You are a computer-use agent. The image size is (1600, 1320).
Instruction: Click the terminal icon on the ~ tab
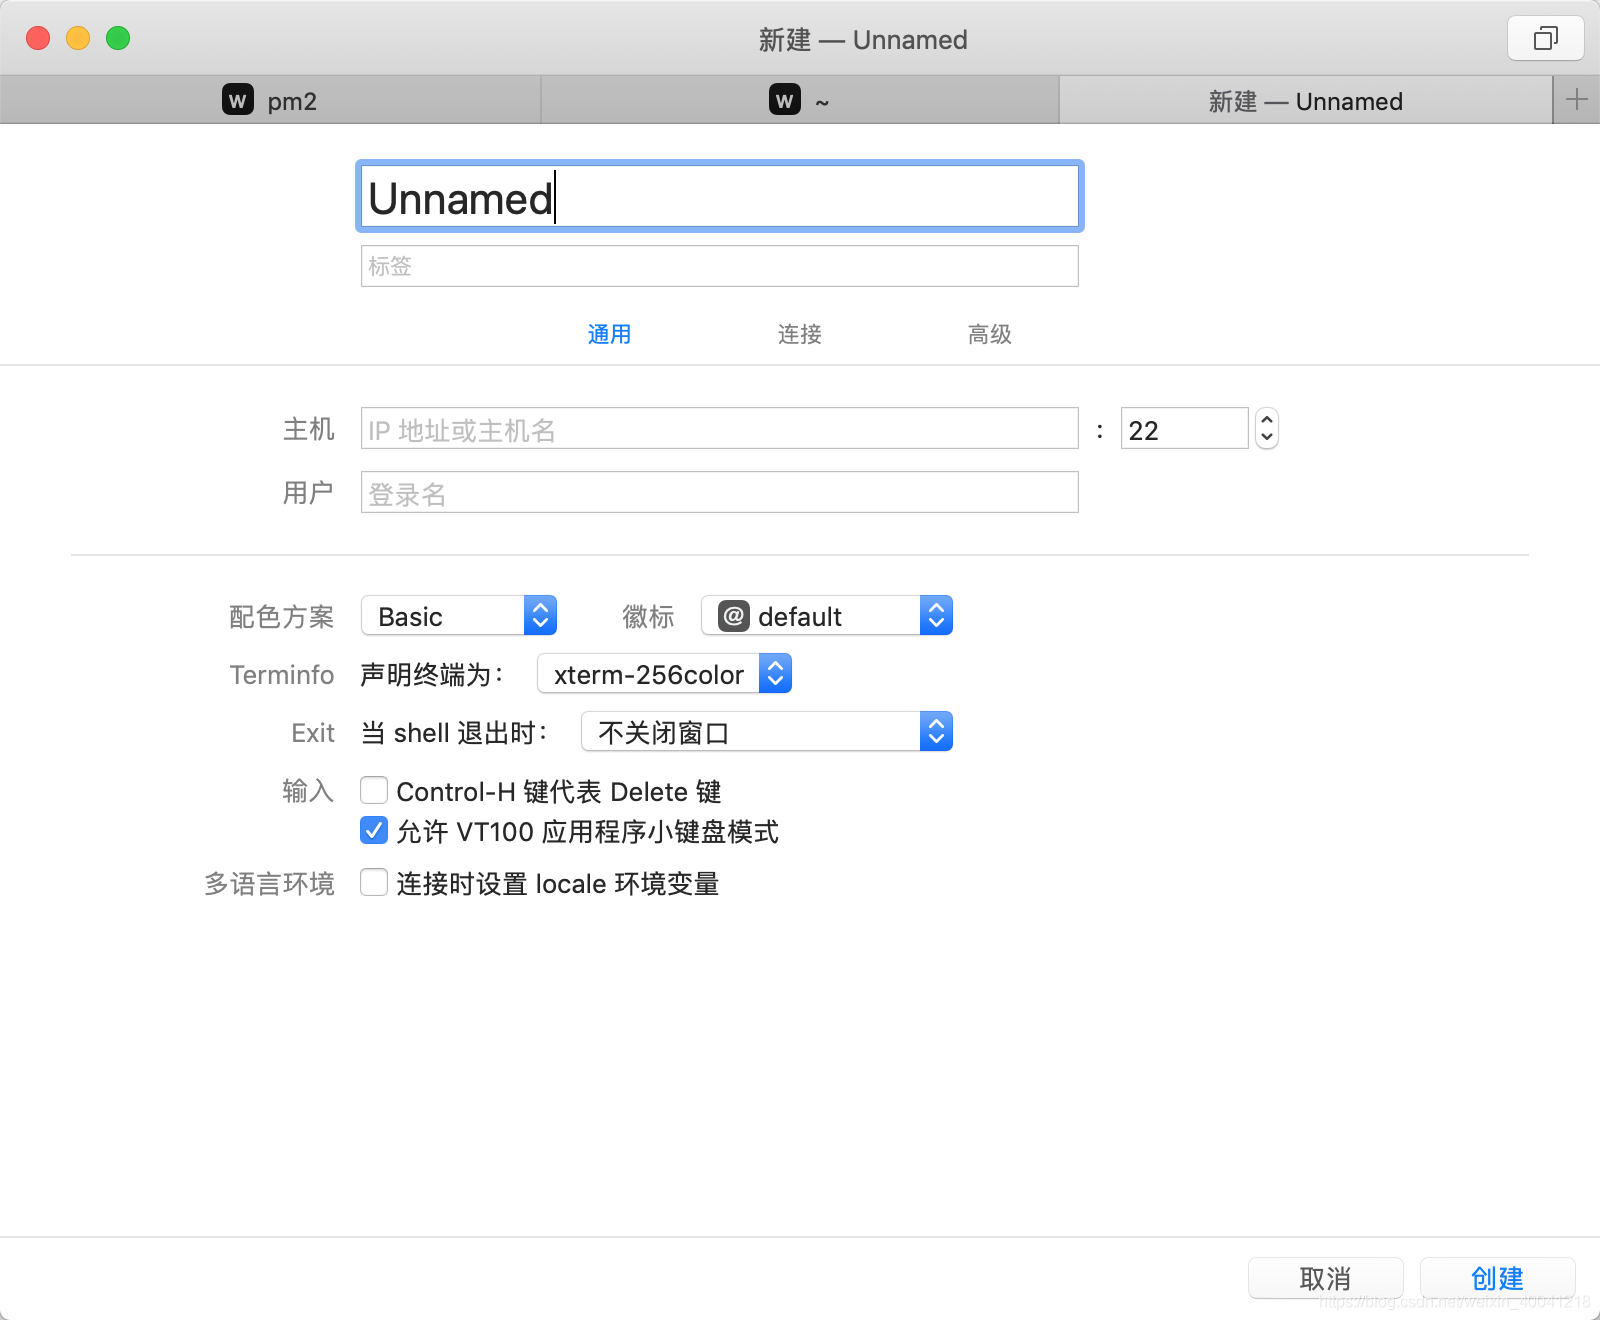click(x=785, y=100)
